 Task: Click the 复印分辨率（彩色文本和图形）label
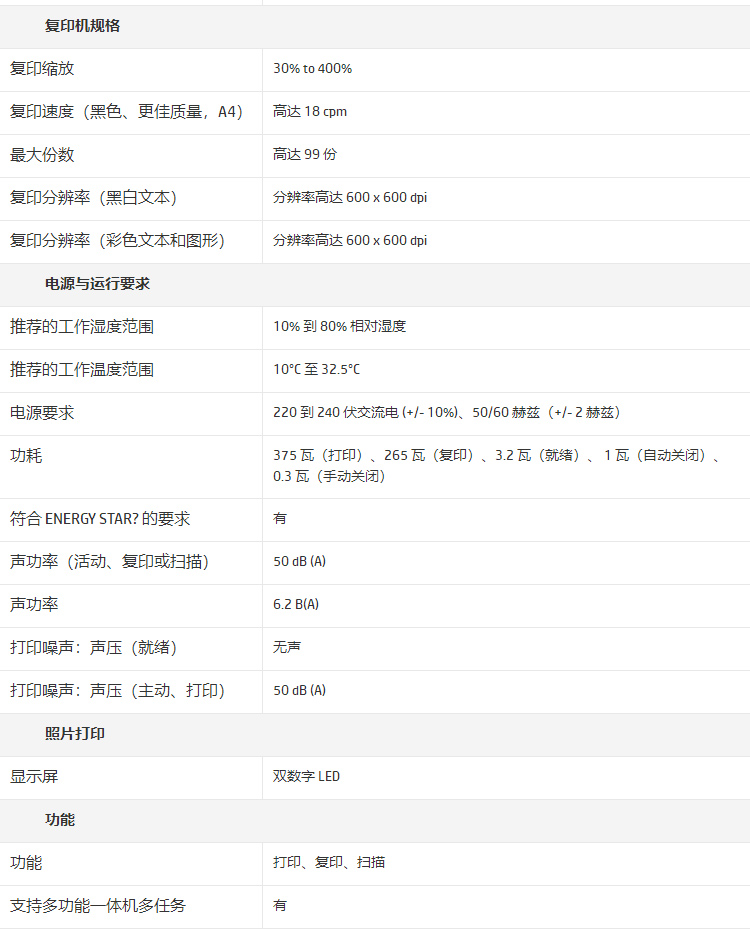(x=118, y=241)
